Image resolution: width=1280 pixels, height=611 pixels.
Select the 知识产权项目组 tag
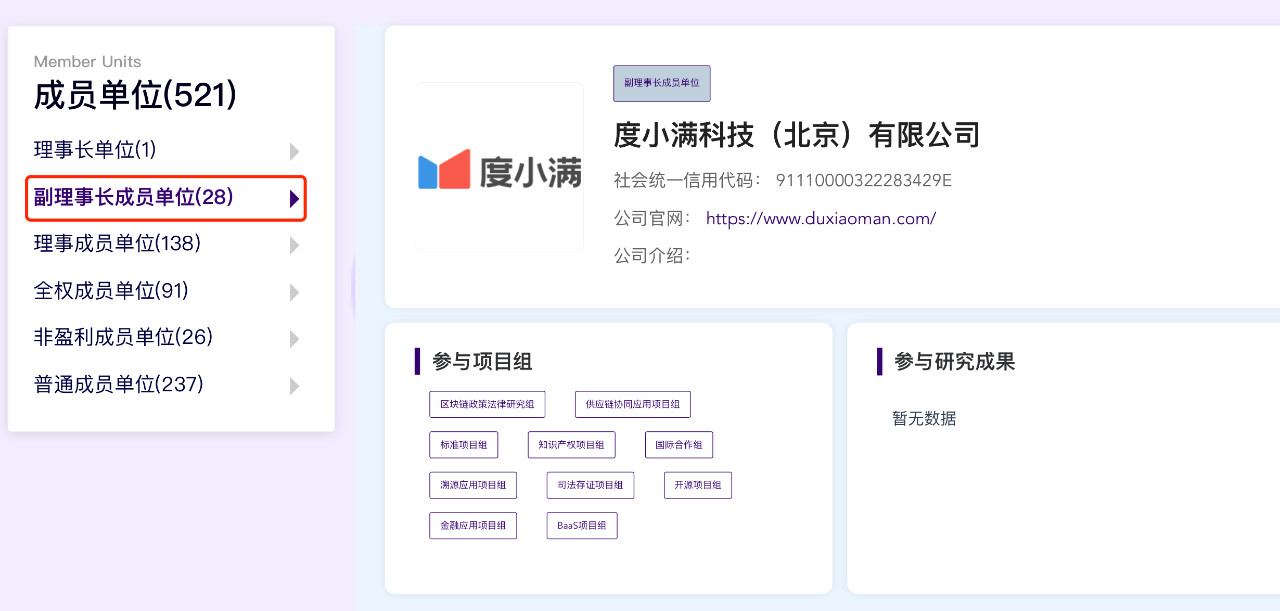(572, 445)
